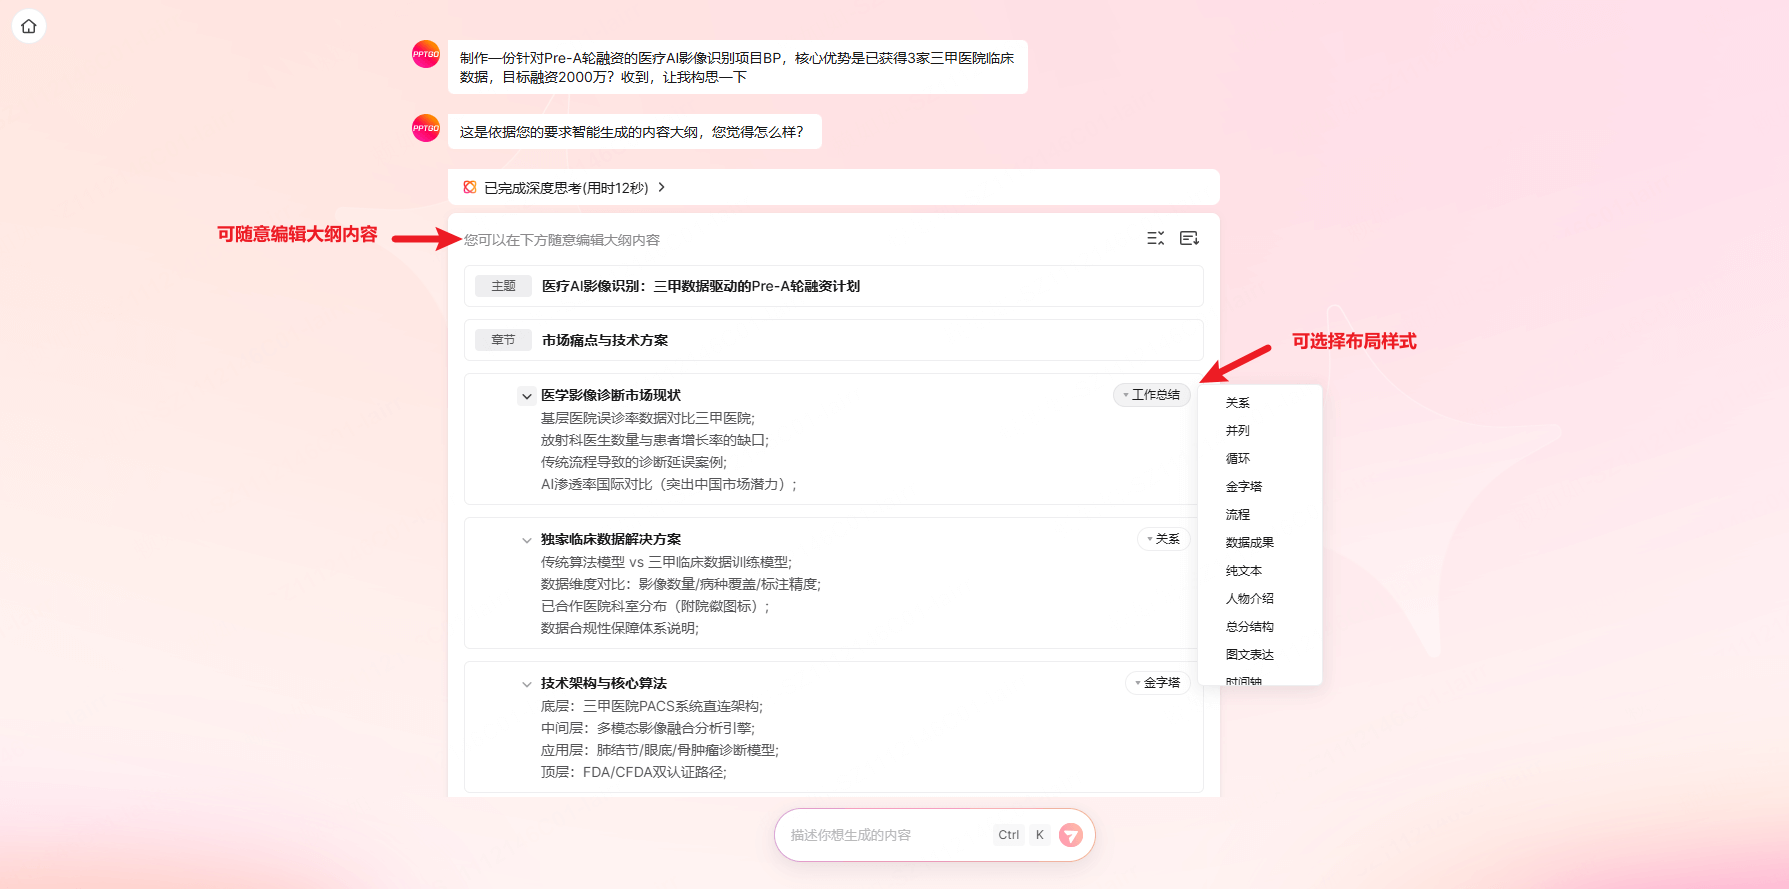Open 工作总结 layout dropdown
Screen dimensions: 1789x889
[1152, 395]
